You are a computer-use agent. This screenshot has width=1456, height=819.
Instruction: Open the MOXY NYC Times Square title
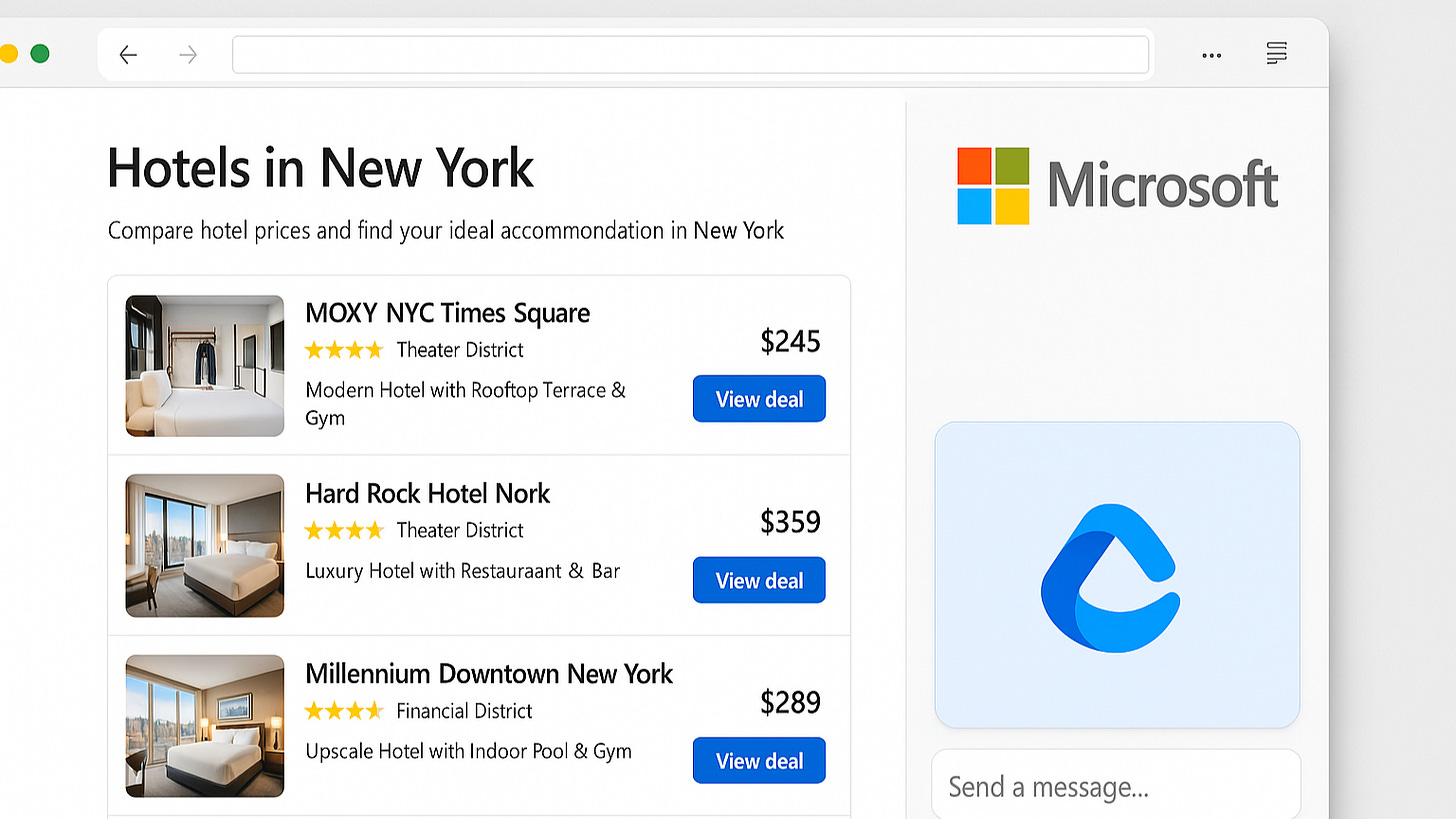[447, 313]
